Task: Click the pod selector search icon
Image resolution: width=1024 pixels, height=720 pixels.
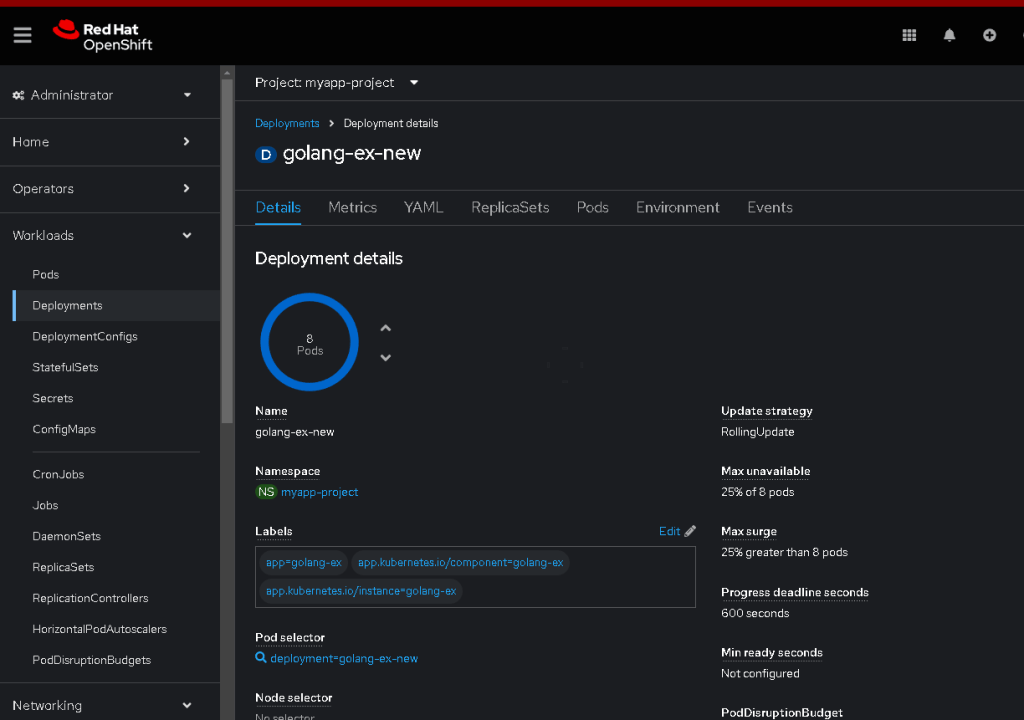Action: point(261,658)
